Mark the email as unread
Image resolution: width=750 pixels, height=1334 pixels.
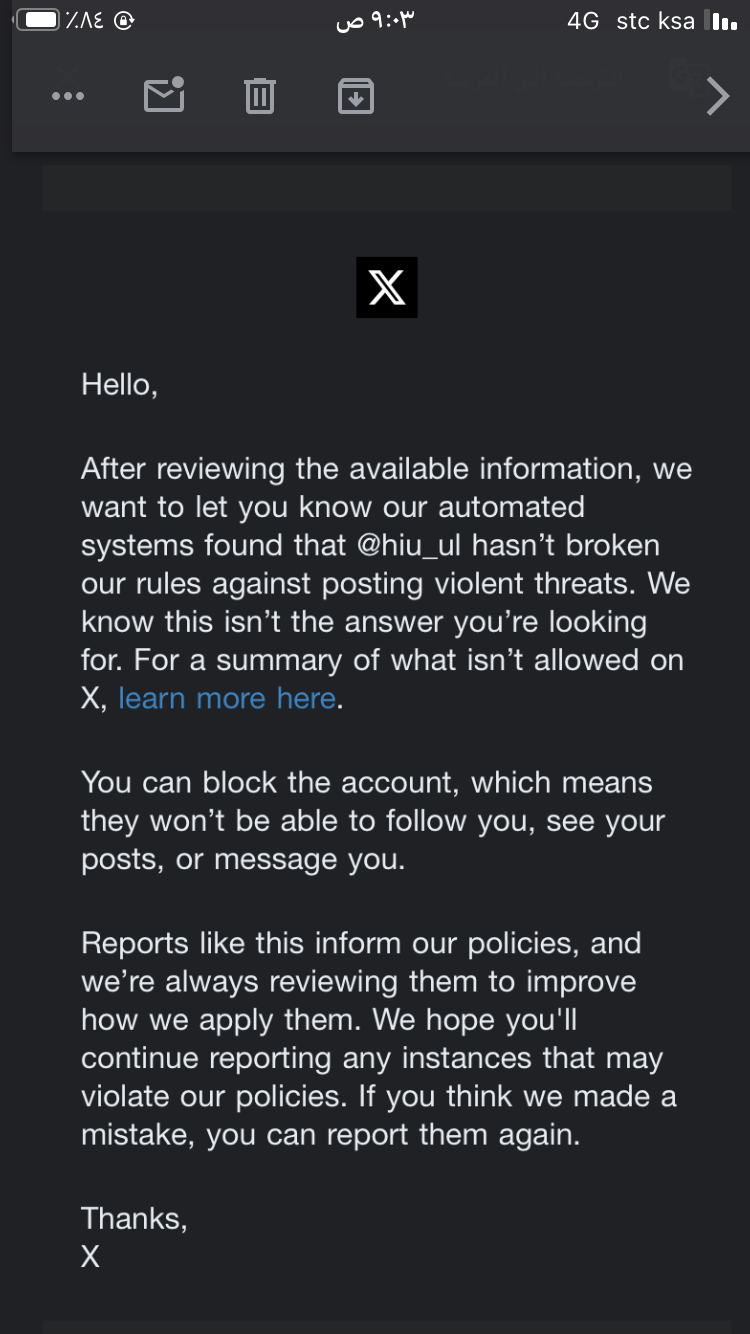[164, 95]
